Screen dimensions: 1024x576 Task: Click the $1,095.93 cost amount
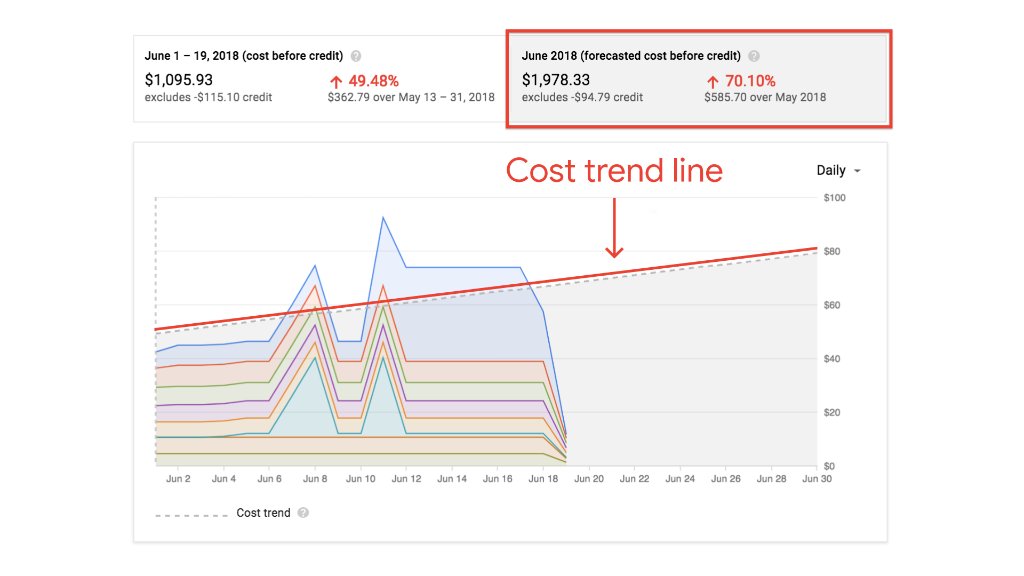tap(179, 80)
